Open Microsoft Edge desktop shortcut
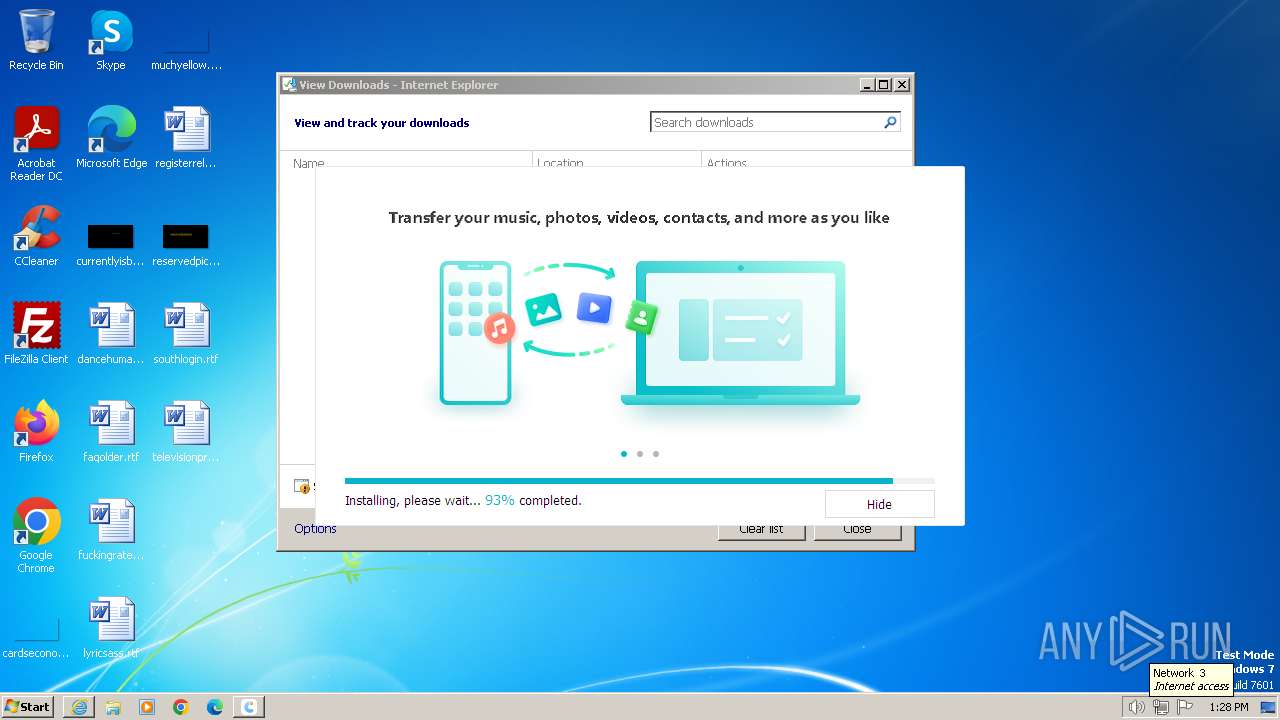 [x=111, y=138]
